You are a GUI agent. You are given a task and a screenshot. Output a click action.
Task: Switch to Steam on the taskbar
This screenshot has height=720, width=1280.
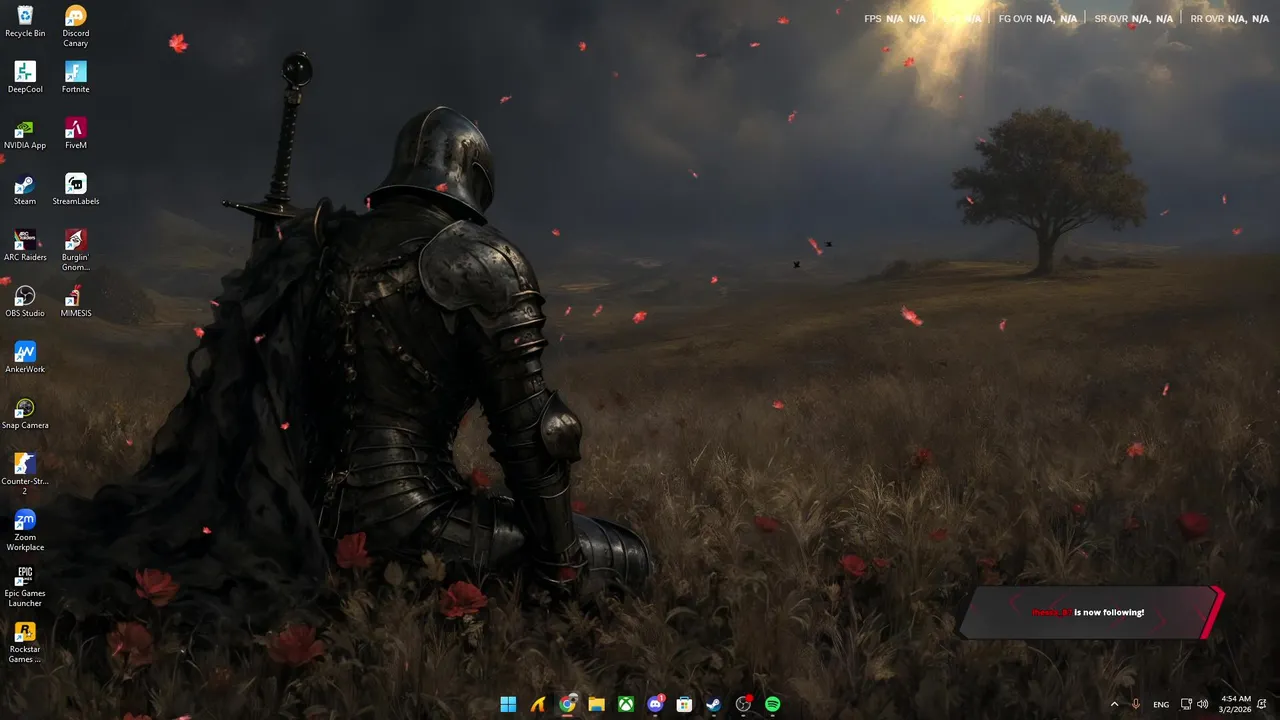point(714,704)
